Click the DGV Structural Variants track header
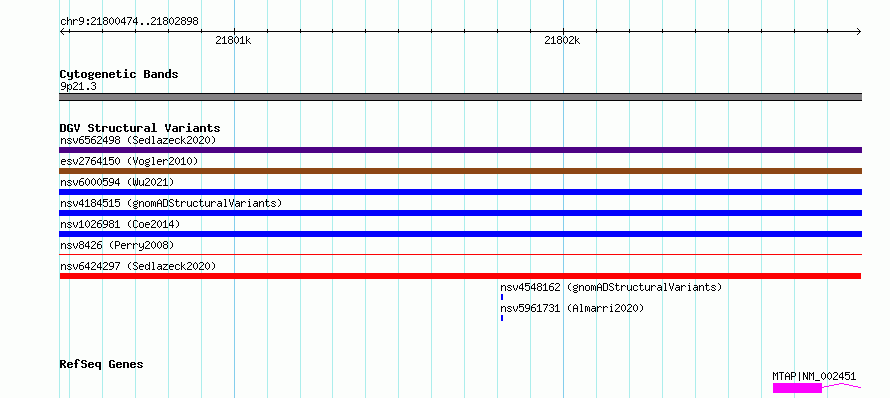Screen dimensions: 890x398 [x=140, y=128]
